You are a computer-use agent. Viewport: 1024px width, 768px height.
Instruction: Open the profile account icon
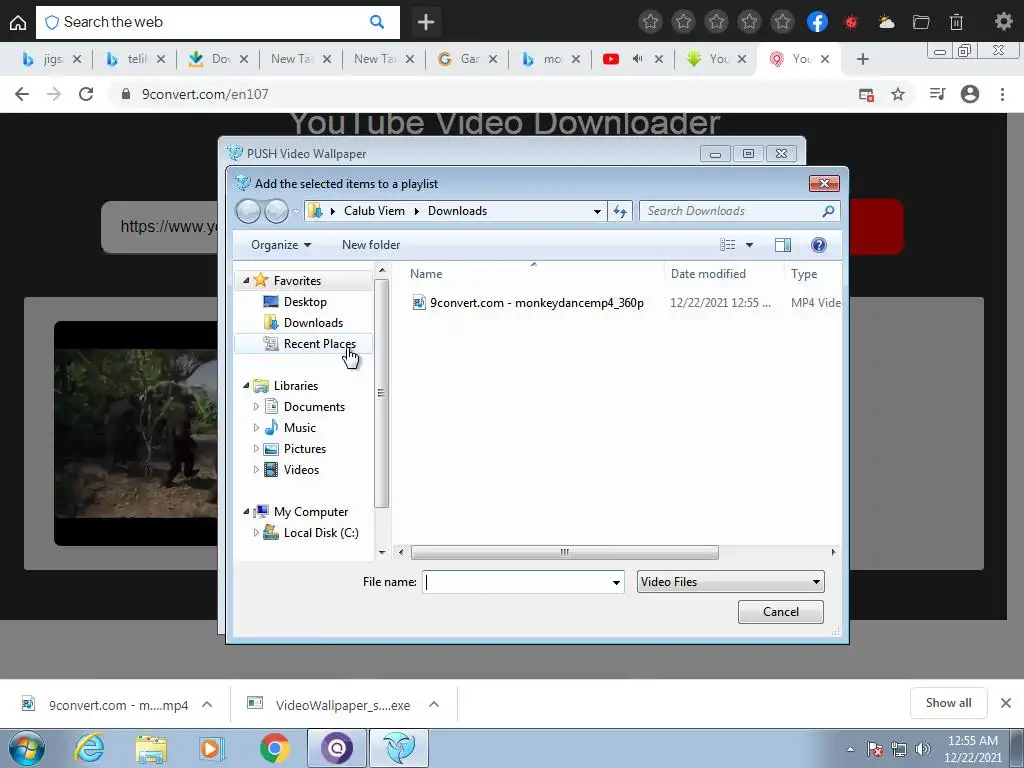click(970, 94)
